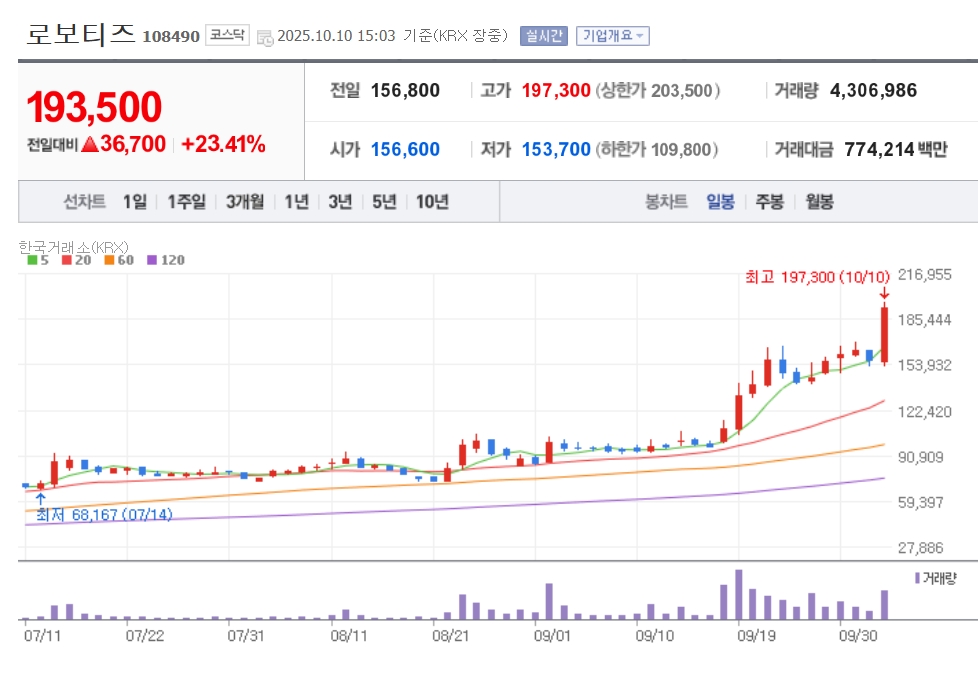Select the 주봉 weekly candle chart
This screenshot has height=687, width=978.
click(x=770, y=202)
